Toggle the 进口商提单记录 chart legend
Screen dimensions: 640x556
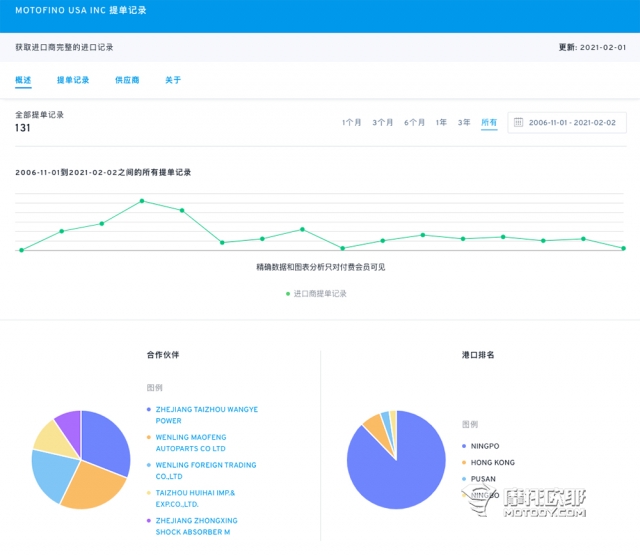point(316,294)
